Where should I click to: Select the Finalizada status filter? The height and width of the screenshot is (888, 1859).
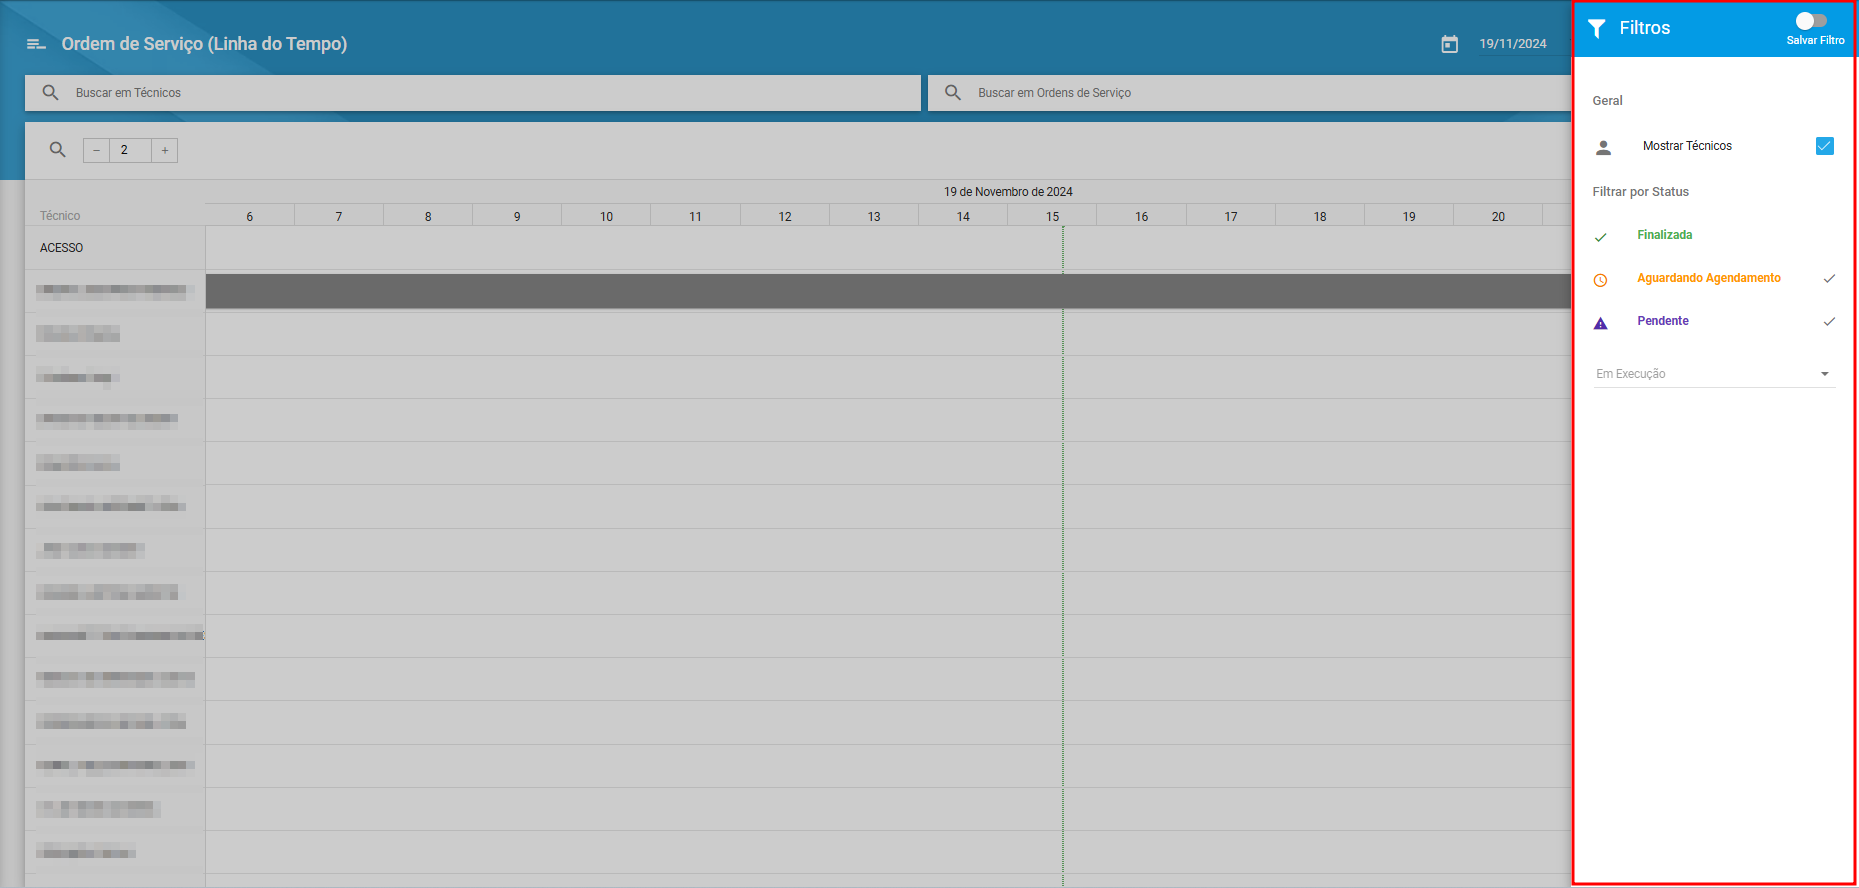[x=1664, y=235]
